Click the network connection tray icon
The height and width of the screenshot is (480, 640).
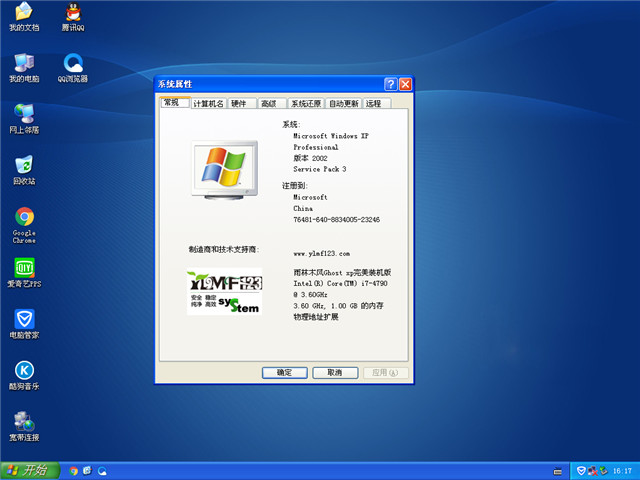[x=592, y=471]
